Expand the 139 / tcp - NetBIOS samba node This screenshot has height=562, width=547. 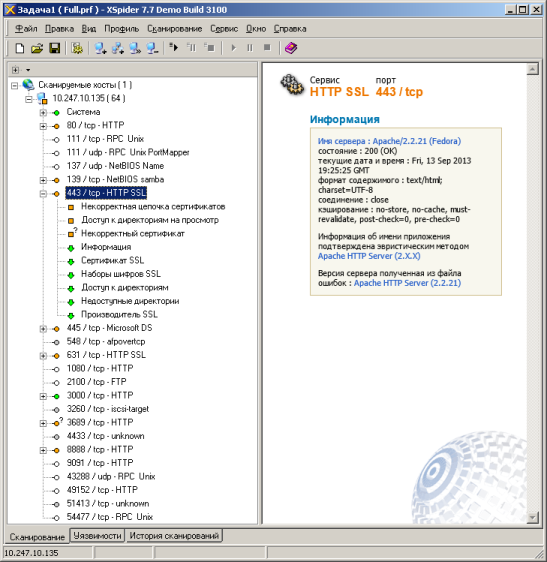[43, 180]
